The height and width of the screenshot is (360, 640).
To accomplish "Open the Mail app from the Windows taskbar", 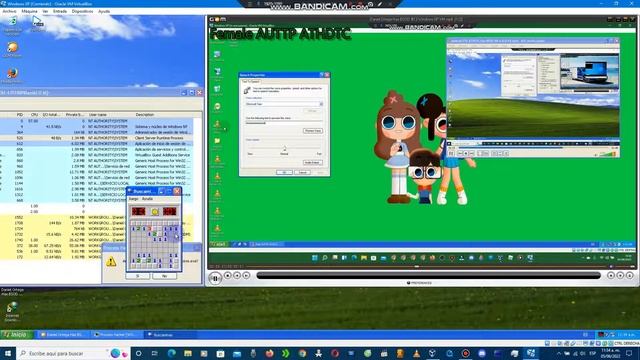I will click(x=237, y=353).
